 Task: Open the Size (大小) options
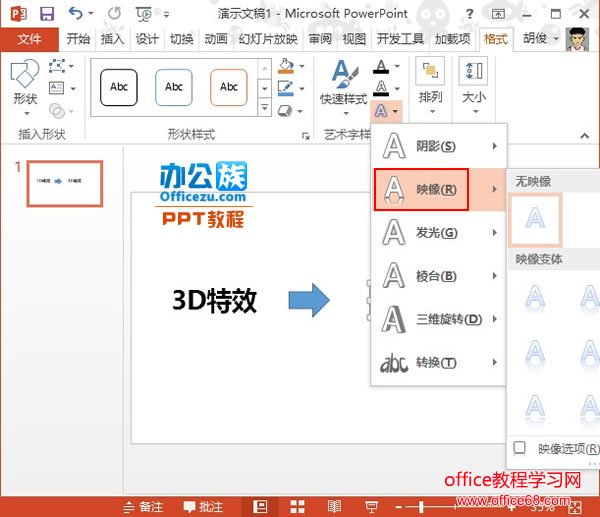click(x=474, y=86)
